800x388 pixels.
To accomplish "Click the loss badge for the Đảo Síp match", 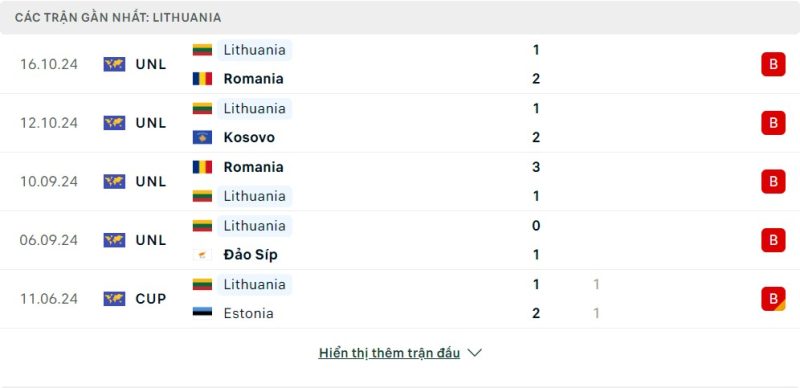I will point(773,240).
